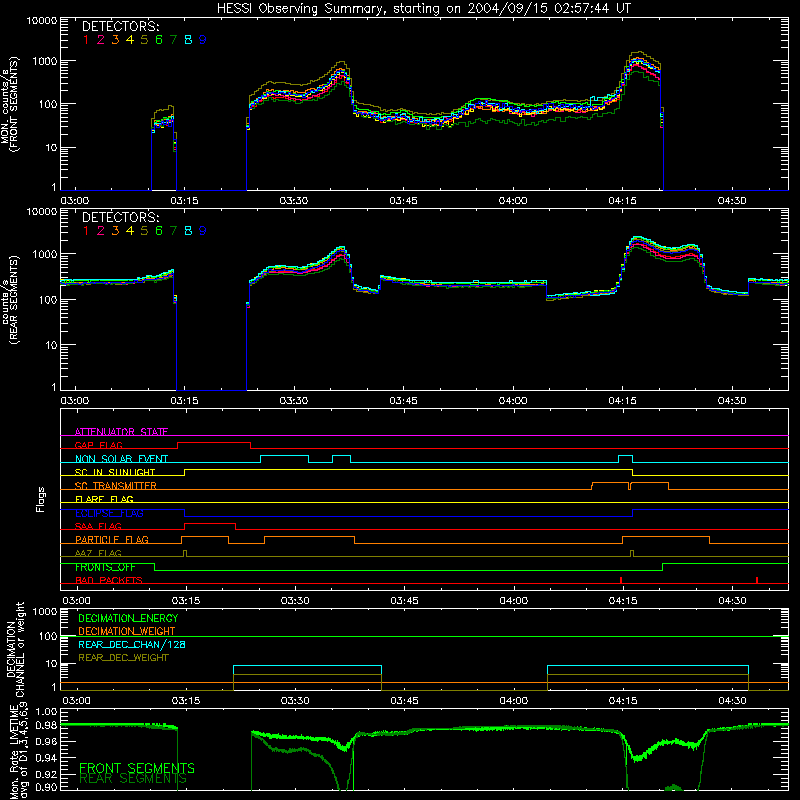Click the REAR_DEC_CHAN/128 legend label

click(132, 644)
